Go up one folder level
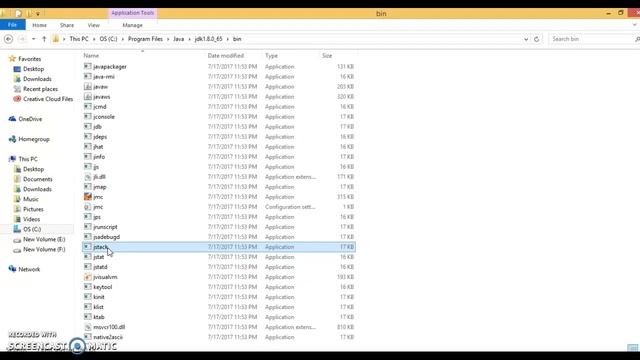 44,39
